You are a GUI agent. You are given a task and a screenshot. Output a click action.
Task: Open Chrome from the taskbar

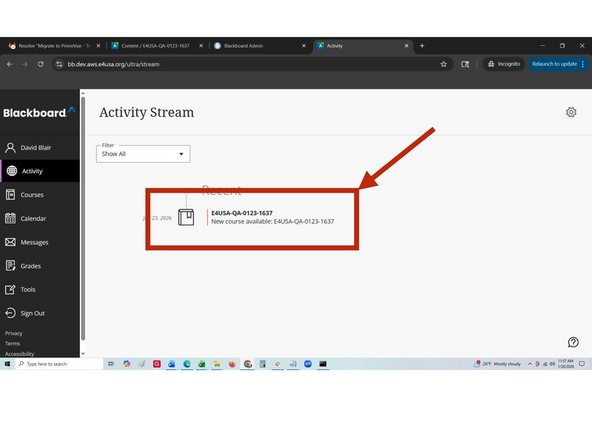point(248,364)
